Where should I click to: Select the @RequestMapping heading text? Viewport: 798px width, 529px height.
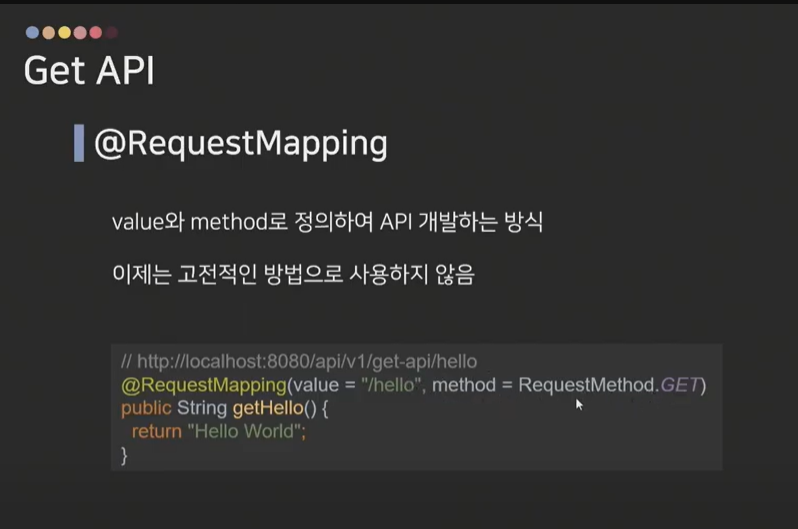(x=241, y=144)
